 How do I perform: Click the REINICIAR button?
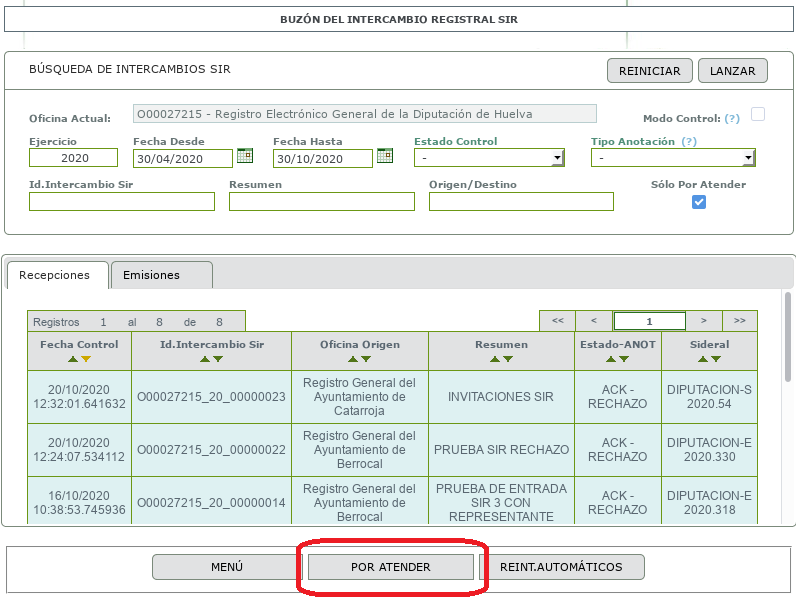(x=650, y=71)
